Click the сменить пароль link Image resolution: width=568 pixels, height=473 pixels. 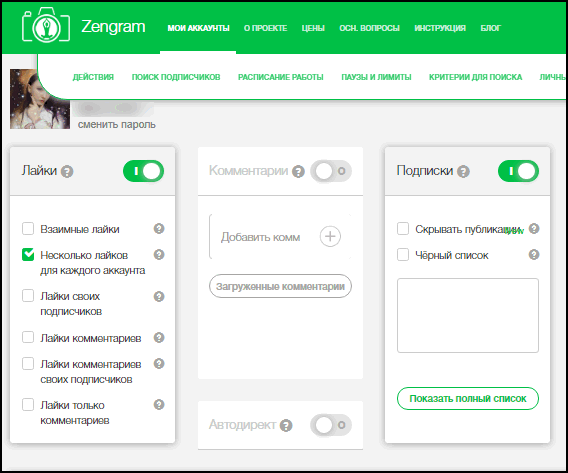117,125
